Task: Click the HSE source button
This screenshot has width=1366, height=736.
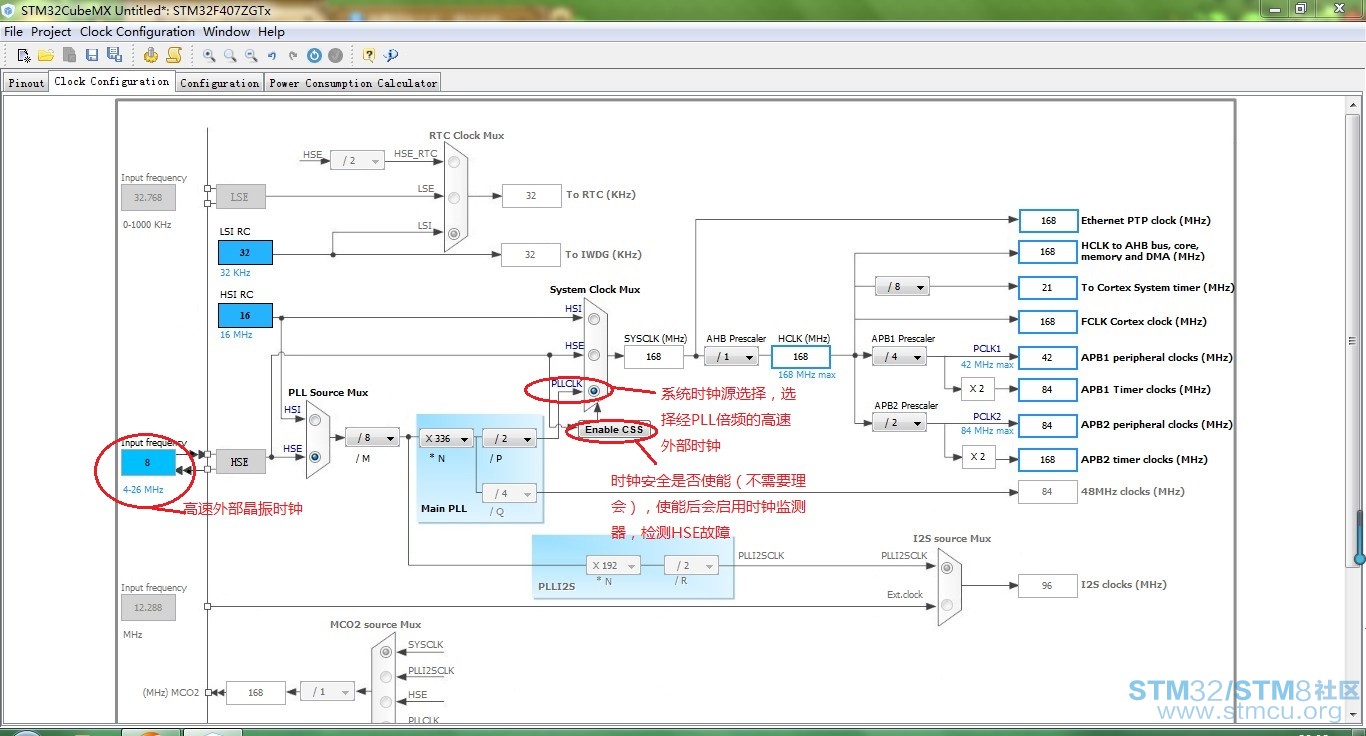Action: coord(240,462)
